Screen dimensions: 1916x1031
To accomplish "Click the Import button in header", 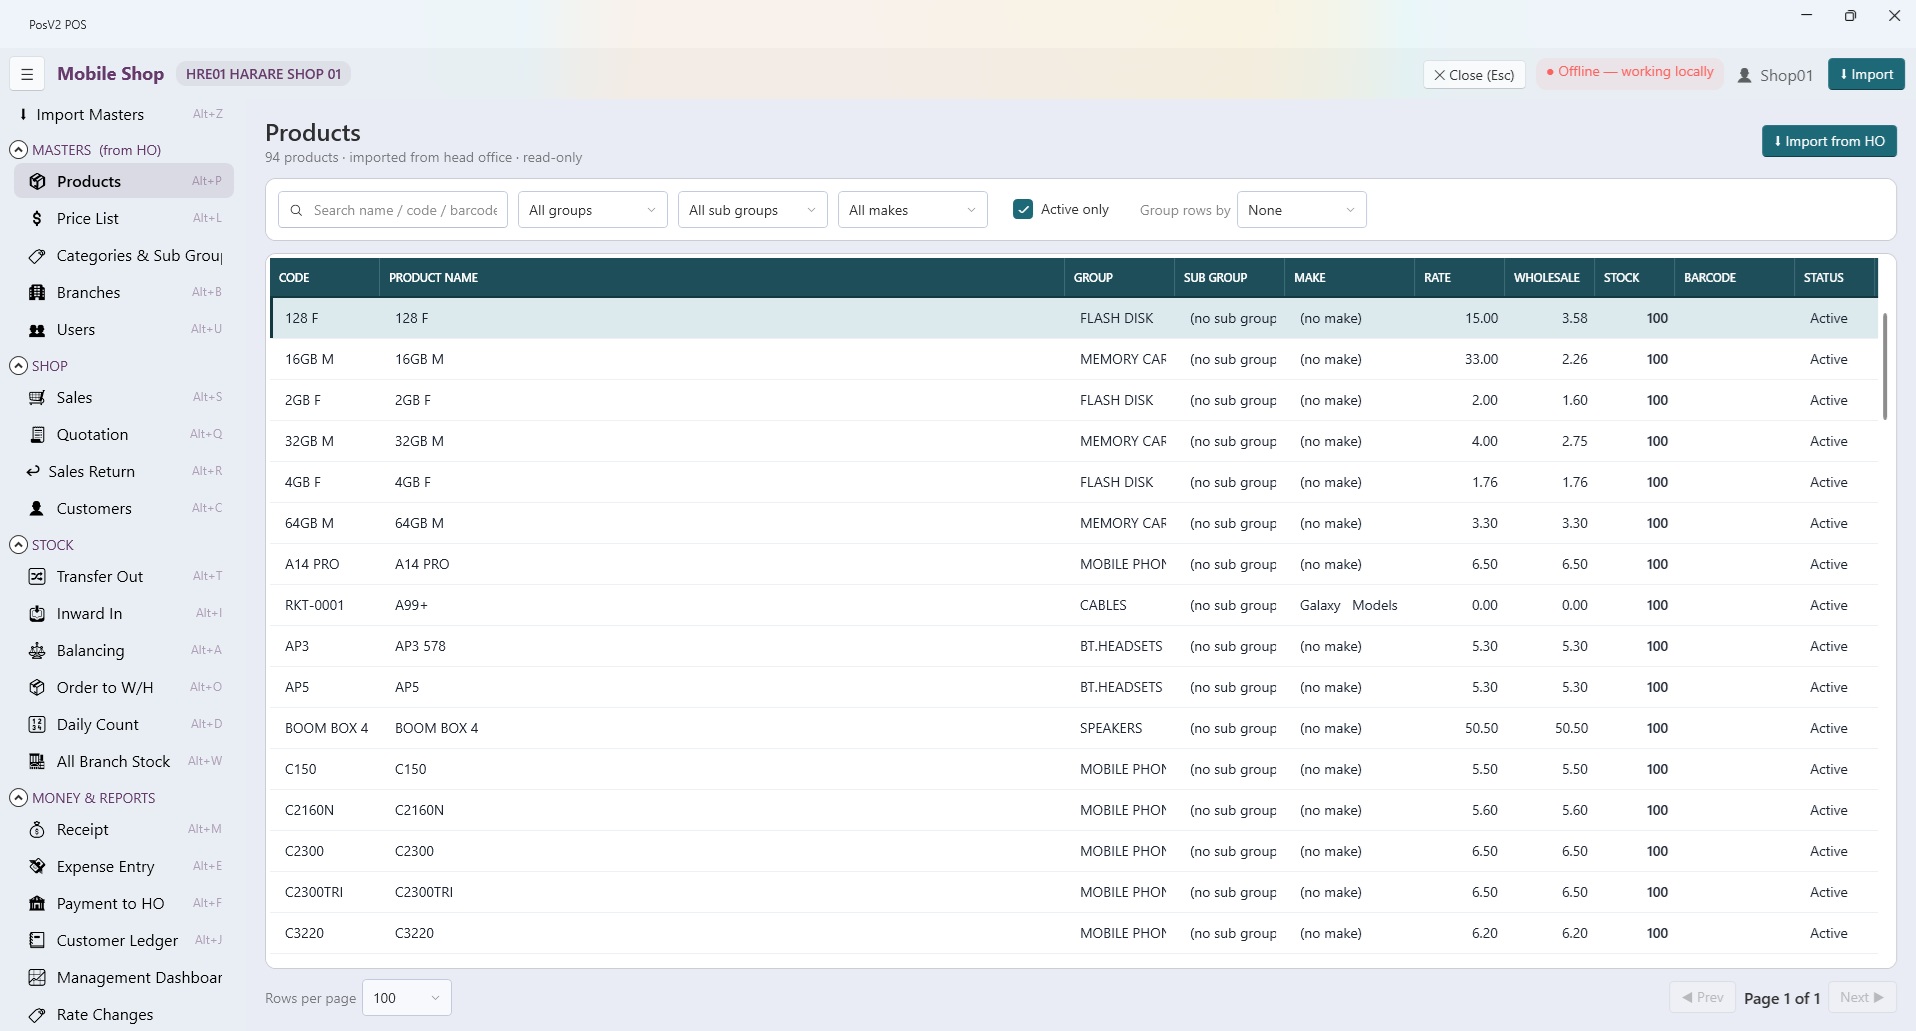I will coord(1866,74).
